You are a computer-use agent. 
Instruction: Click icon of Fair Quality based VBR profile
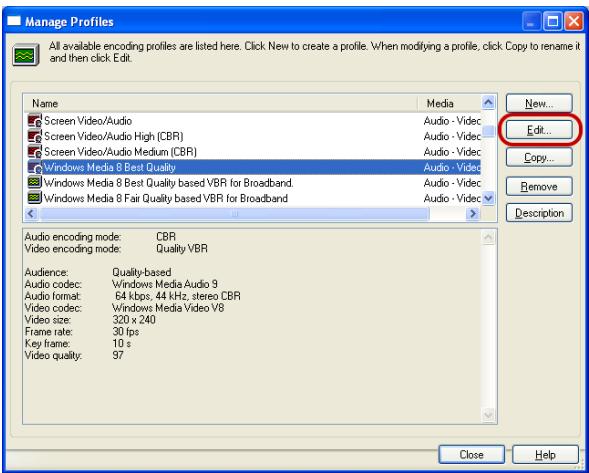click(x=35, y=198)
